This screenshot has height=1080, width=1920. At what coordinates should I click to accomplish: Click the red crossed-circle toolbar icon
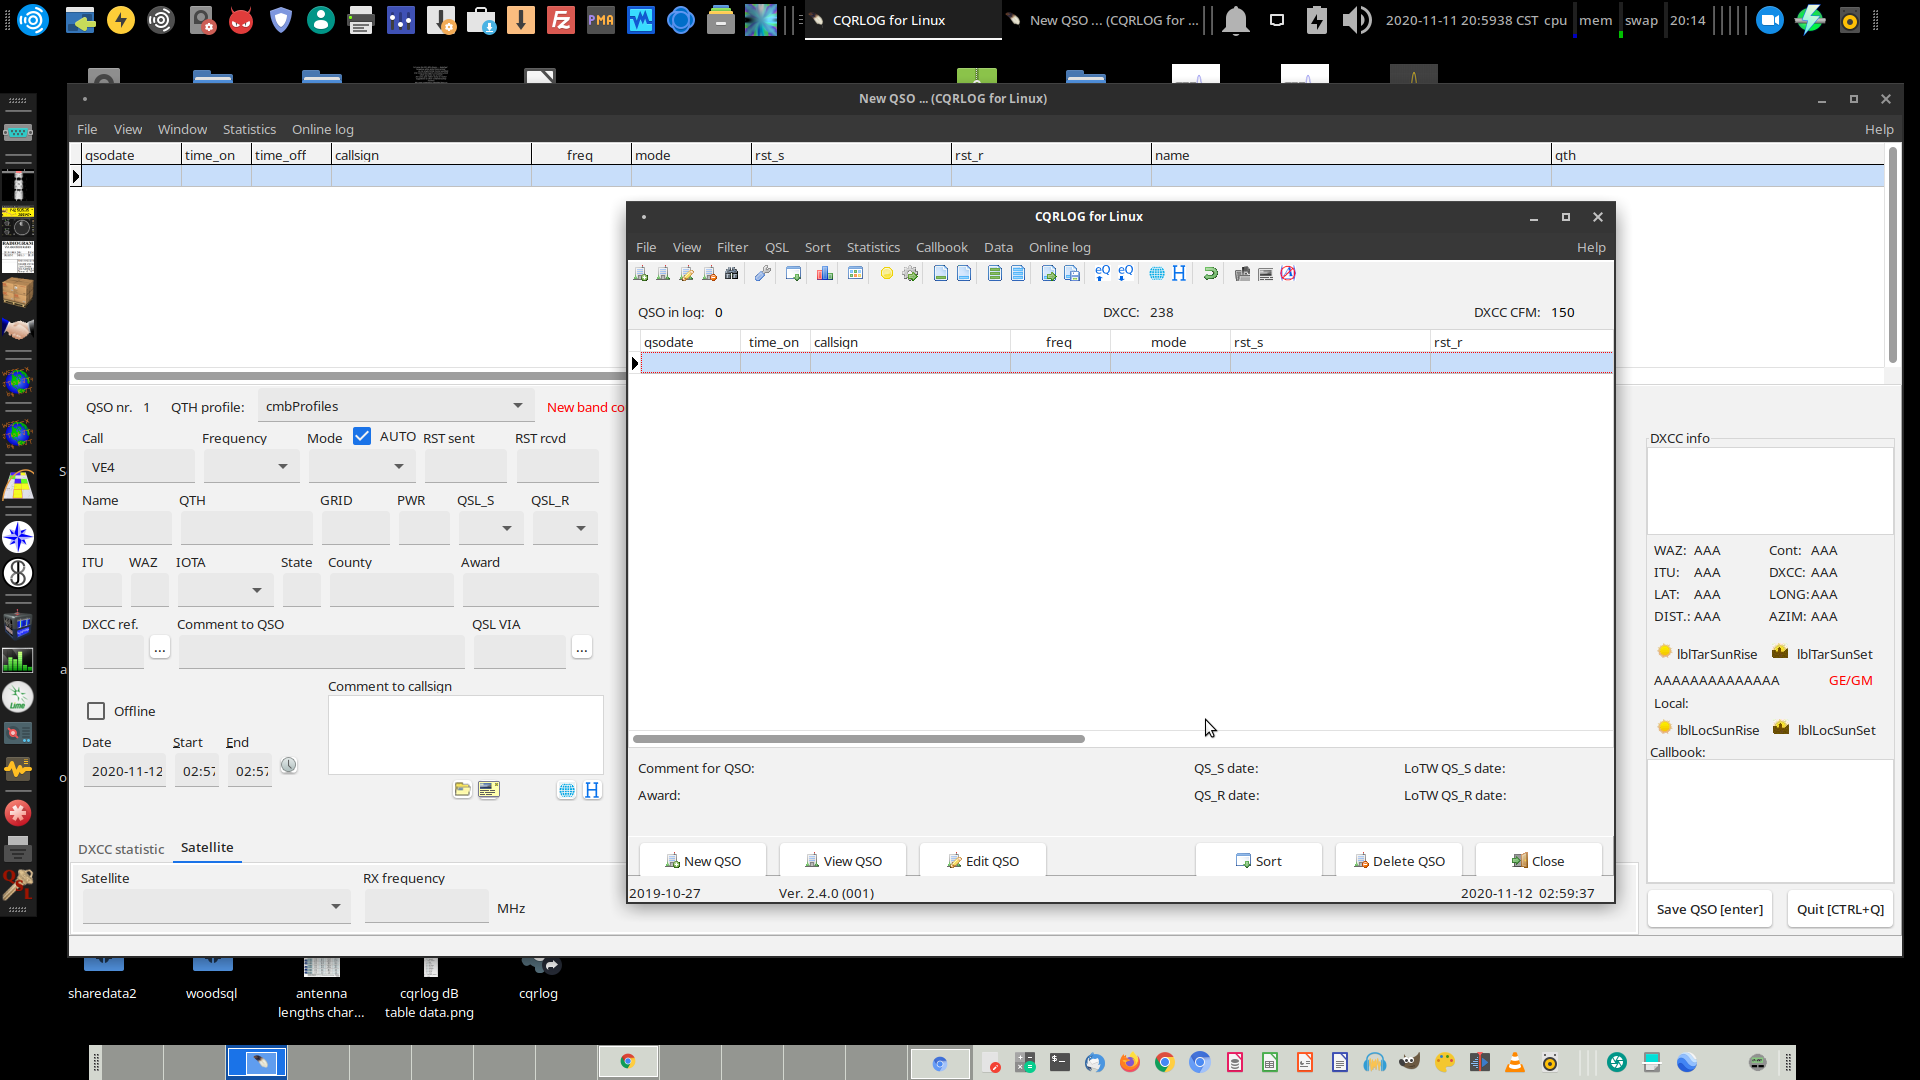(1288, 273)
